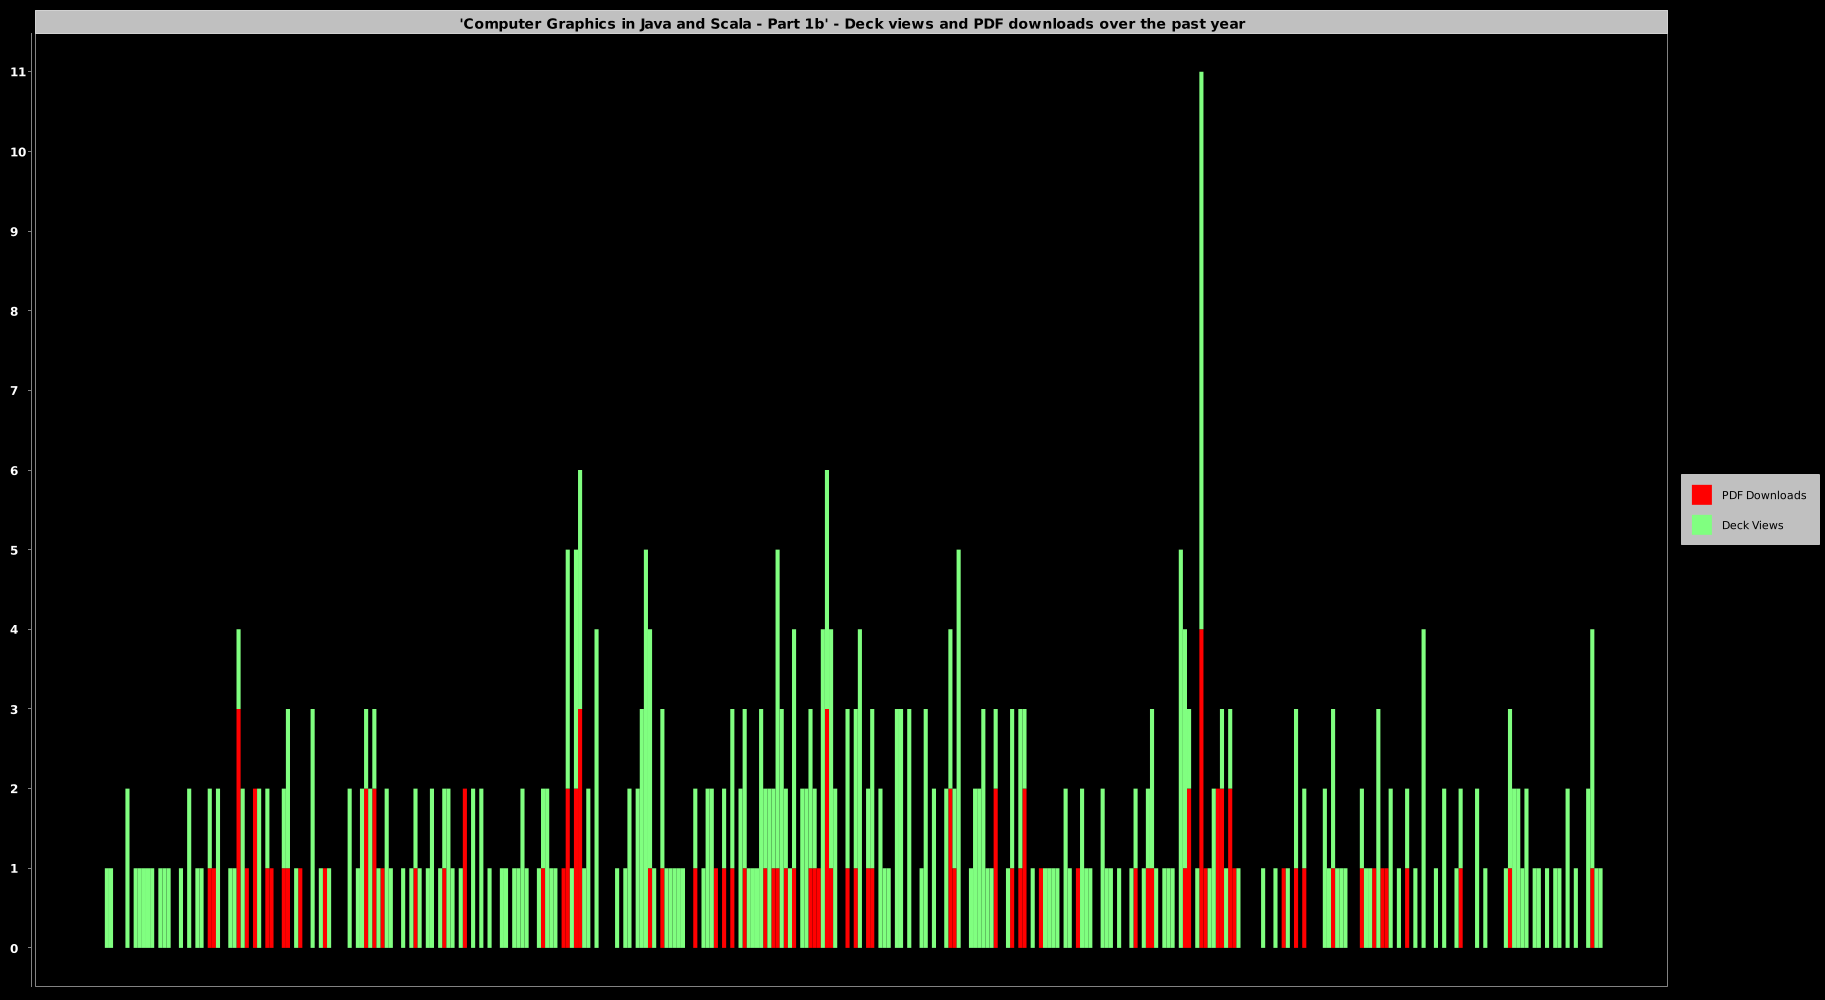Screen dimensions: 1825x1000
Task: Click y-axis label 8
Action: point(14,311)
